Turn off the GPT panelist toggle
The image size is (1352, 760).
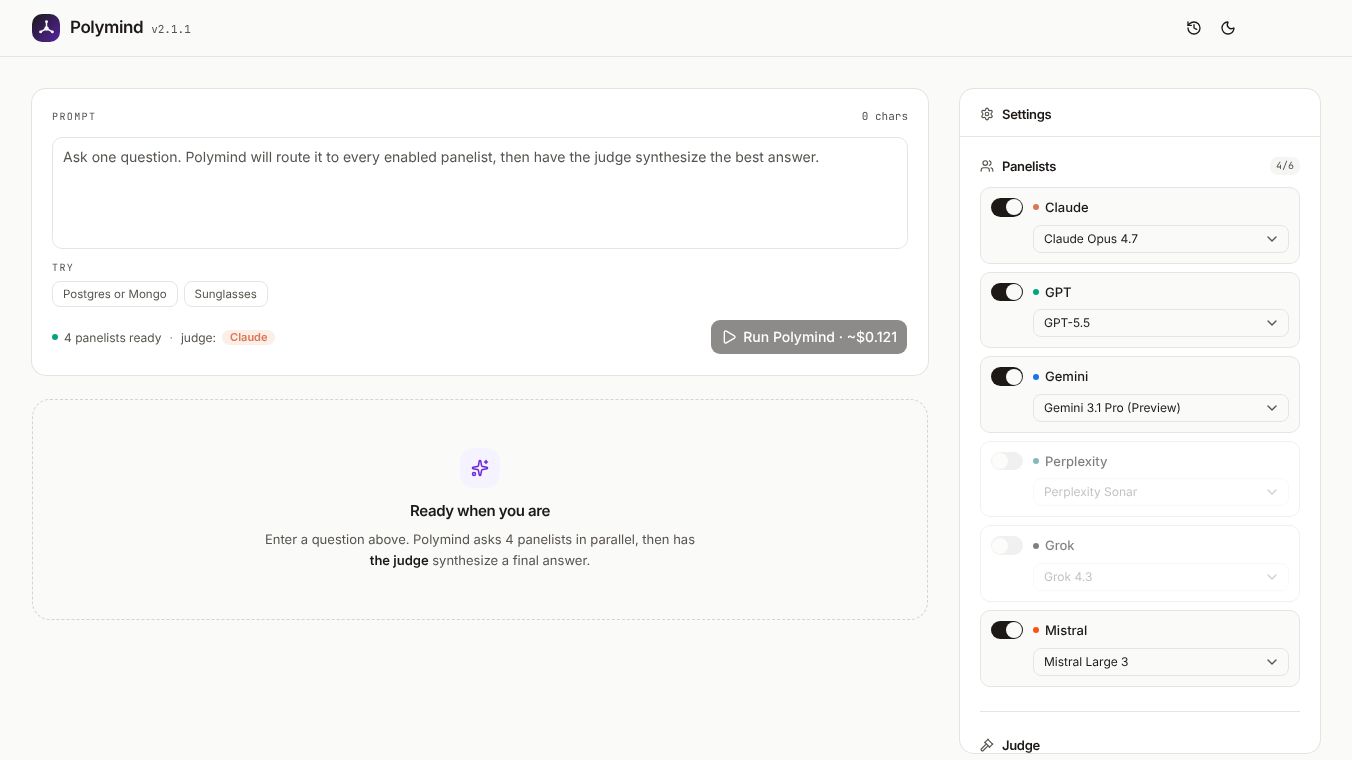(x=1007, y=292)
